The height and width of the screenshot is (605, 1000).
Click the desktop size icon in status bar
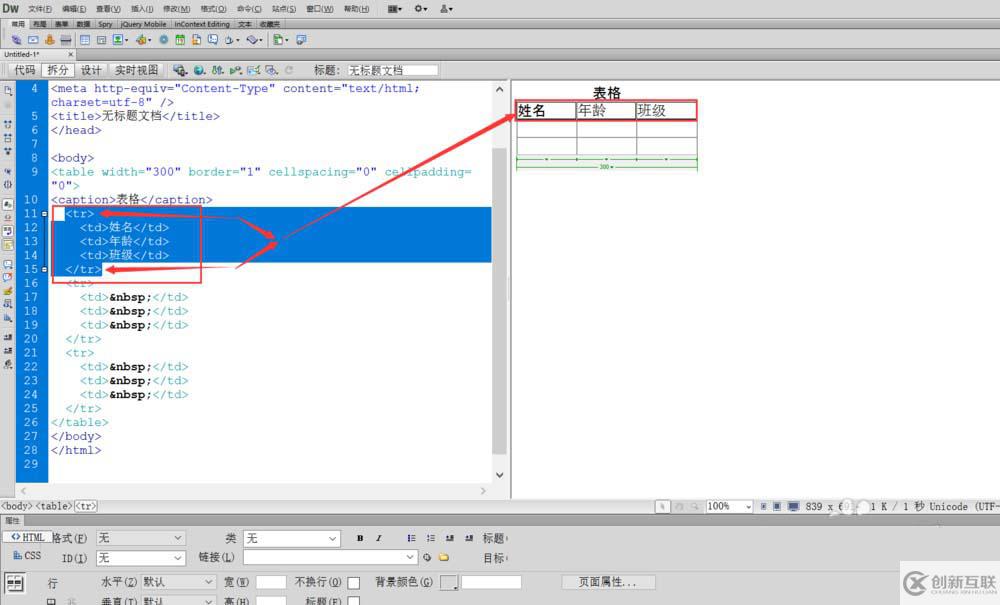[x=793, y=506]
